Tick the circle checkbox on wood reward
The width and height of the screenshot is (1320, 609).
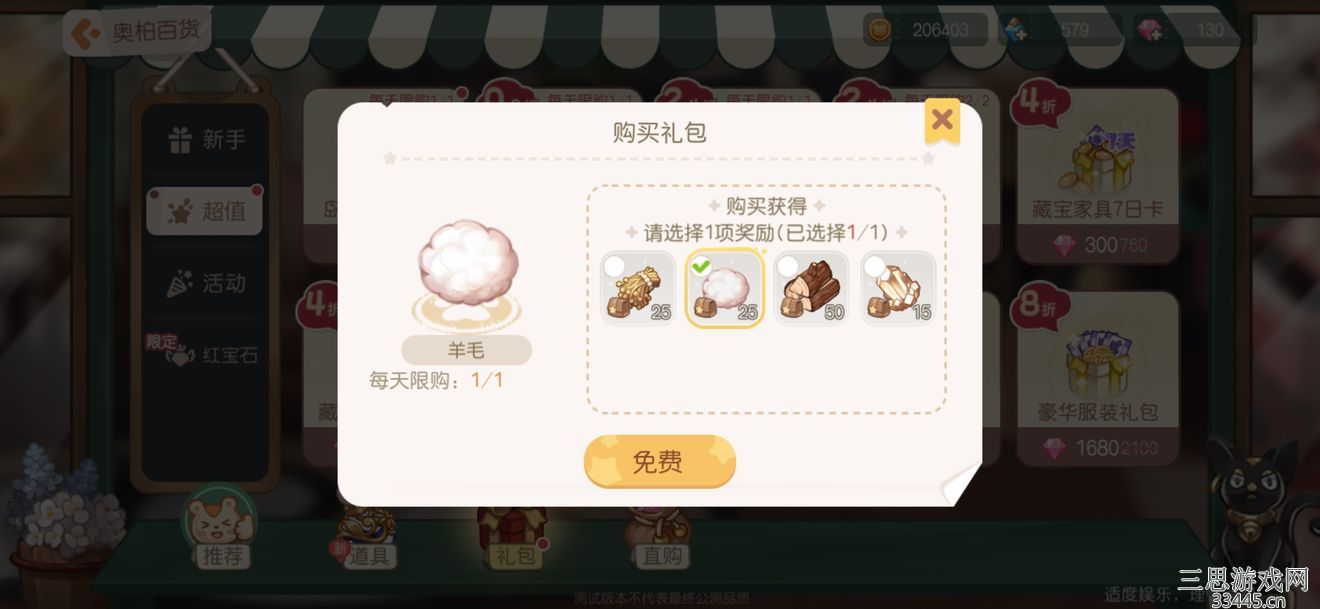click(x=788, y=266)
